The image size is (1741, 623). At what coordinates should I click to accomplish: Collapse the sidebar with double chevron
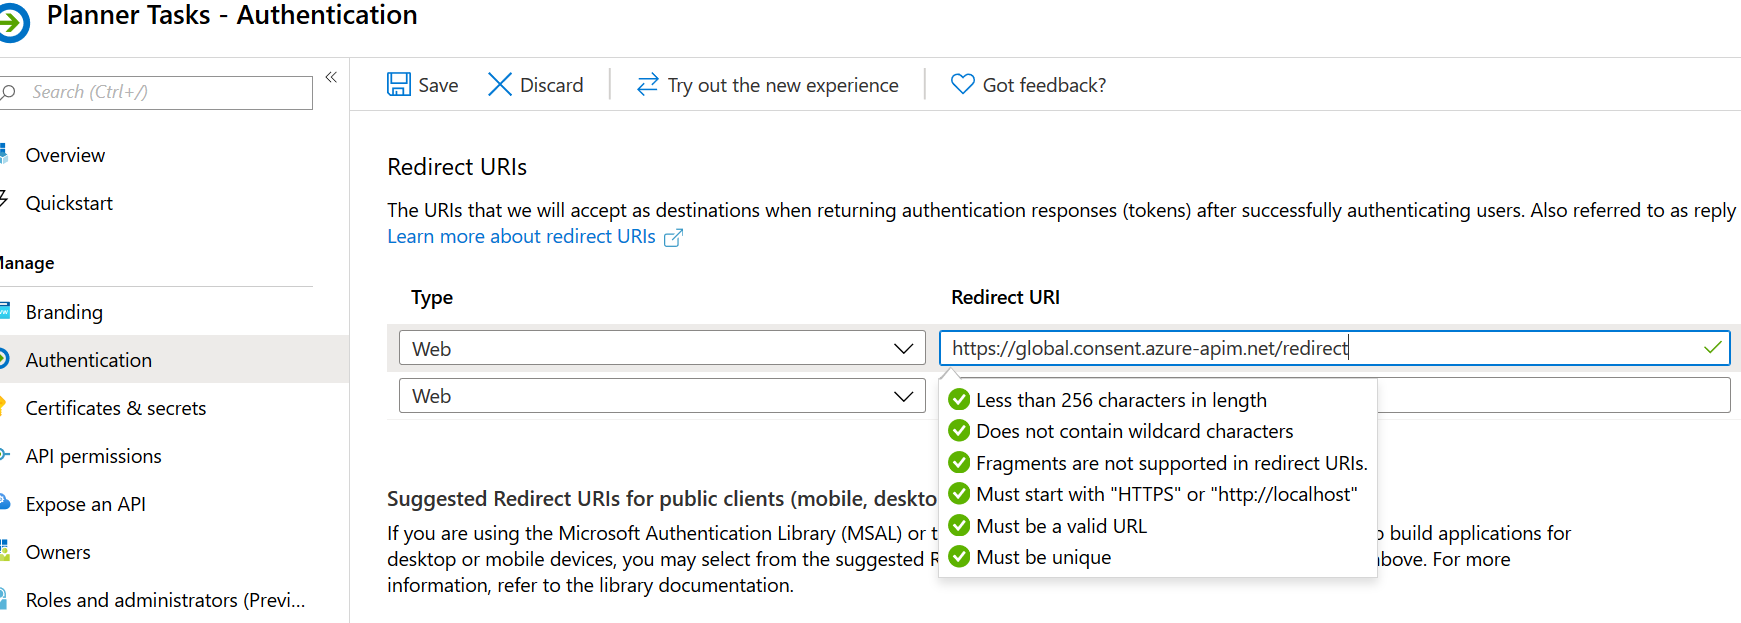coord(331,78)
